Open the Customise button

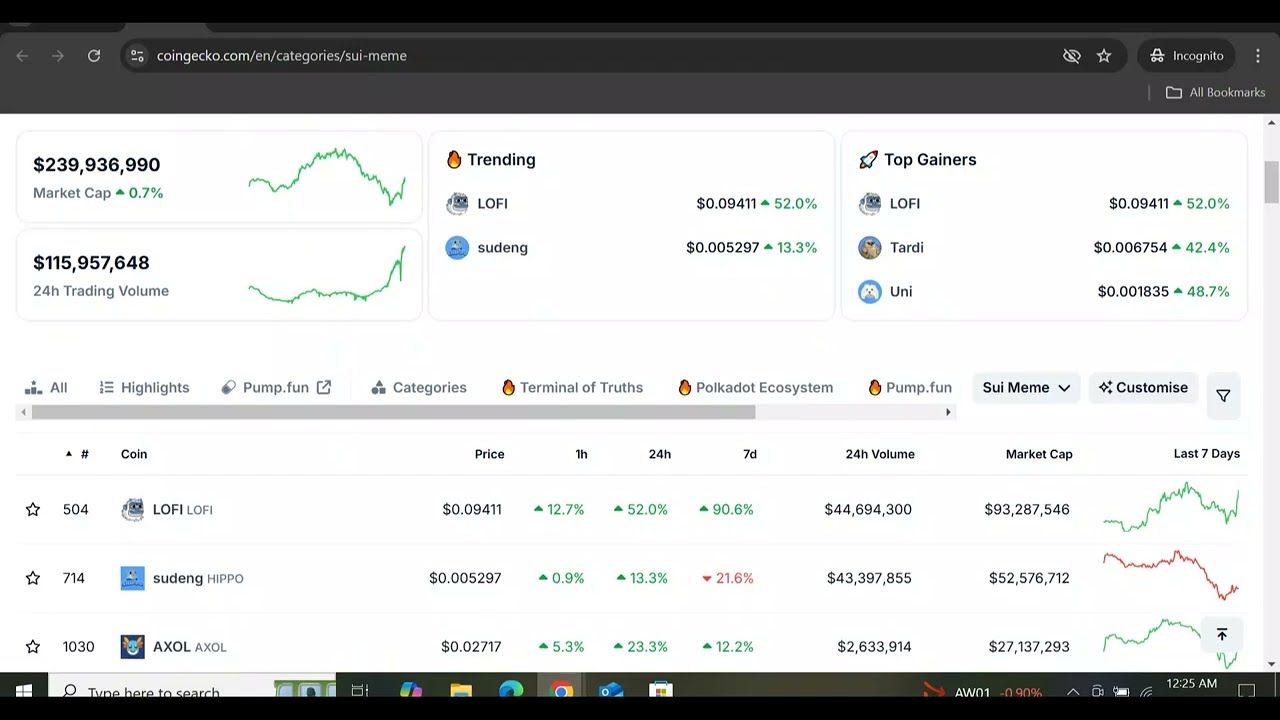click(x=1143, y=388)
